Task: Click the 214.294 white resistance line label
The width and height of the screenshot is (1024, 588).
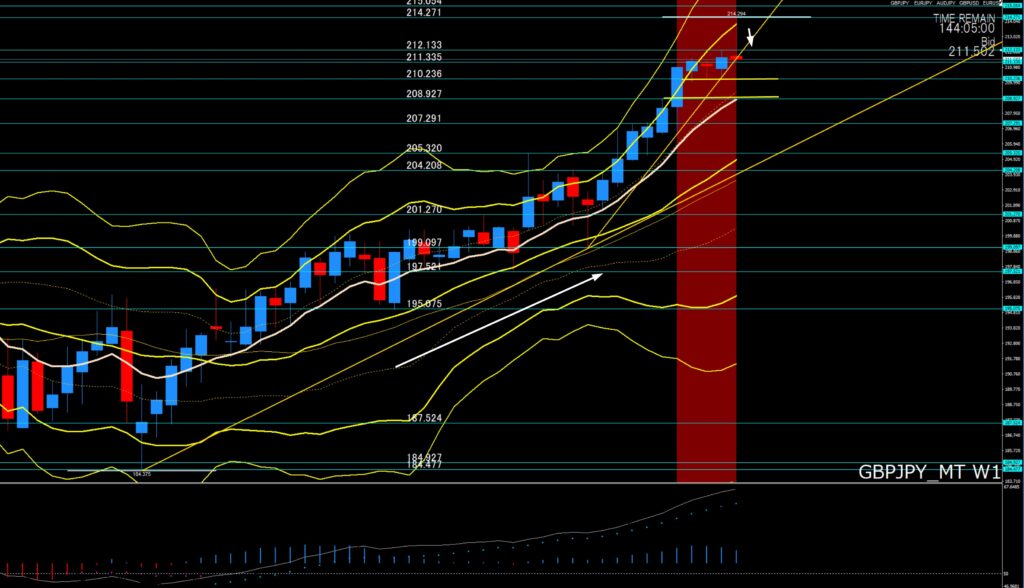Action: [x=736, y=14]
